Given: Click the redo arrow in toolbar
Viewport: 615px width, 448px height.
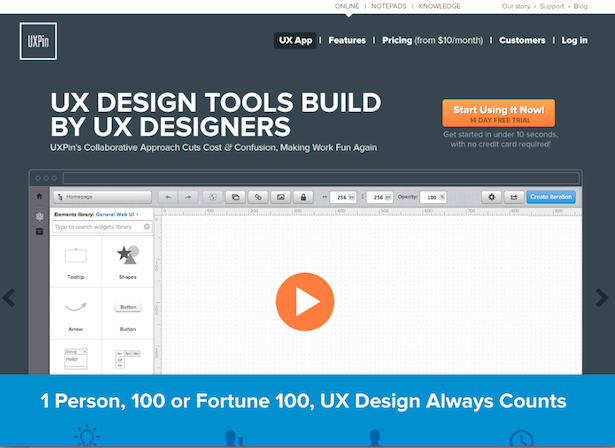Looking at the screenshot, I should tap(188, 197).
